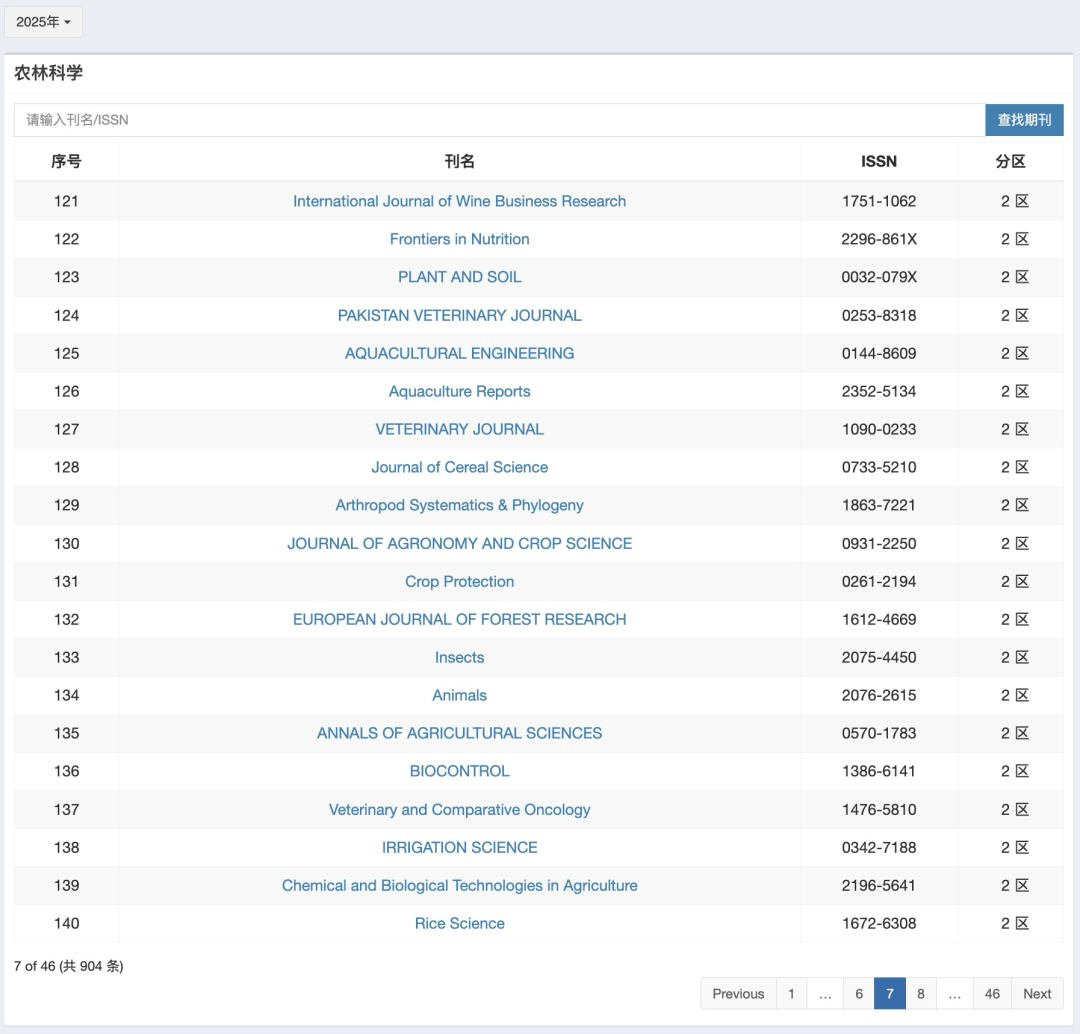Select ISSN cell 1751-1062
Screen dimensions: 1080x1034
tap(879, 201)
